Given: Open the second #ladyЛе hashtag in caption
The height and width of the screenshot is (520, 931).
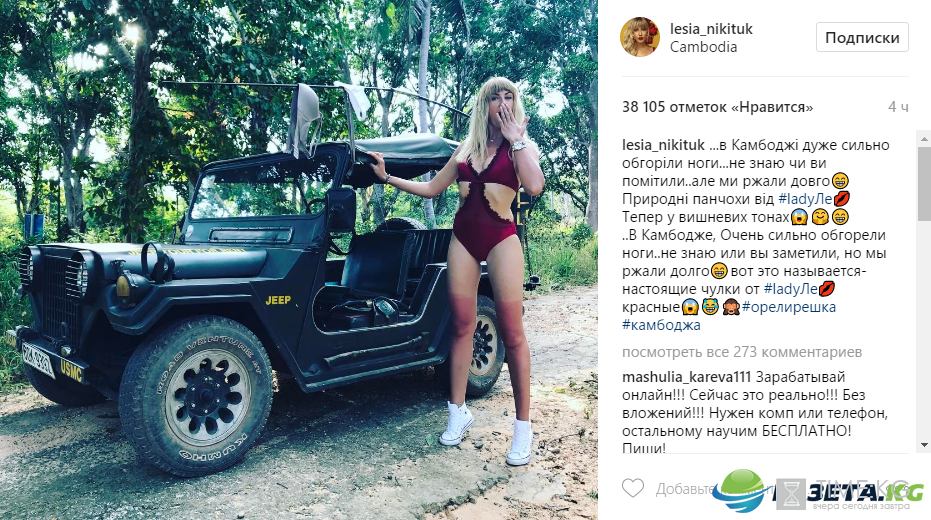Looking at the screenshot, I should pos(791,289).
